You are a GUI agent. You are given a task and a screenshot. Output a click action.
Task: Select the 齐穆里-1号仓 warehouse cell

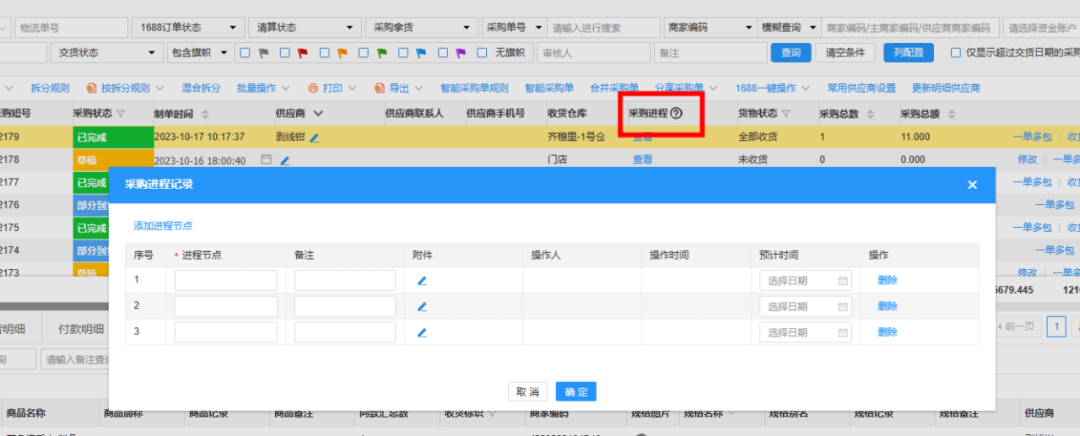[x=576, y=137]
